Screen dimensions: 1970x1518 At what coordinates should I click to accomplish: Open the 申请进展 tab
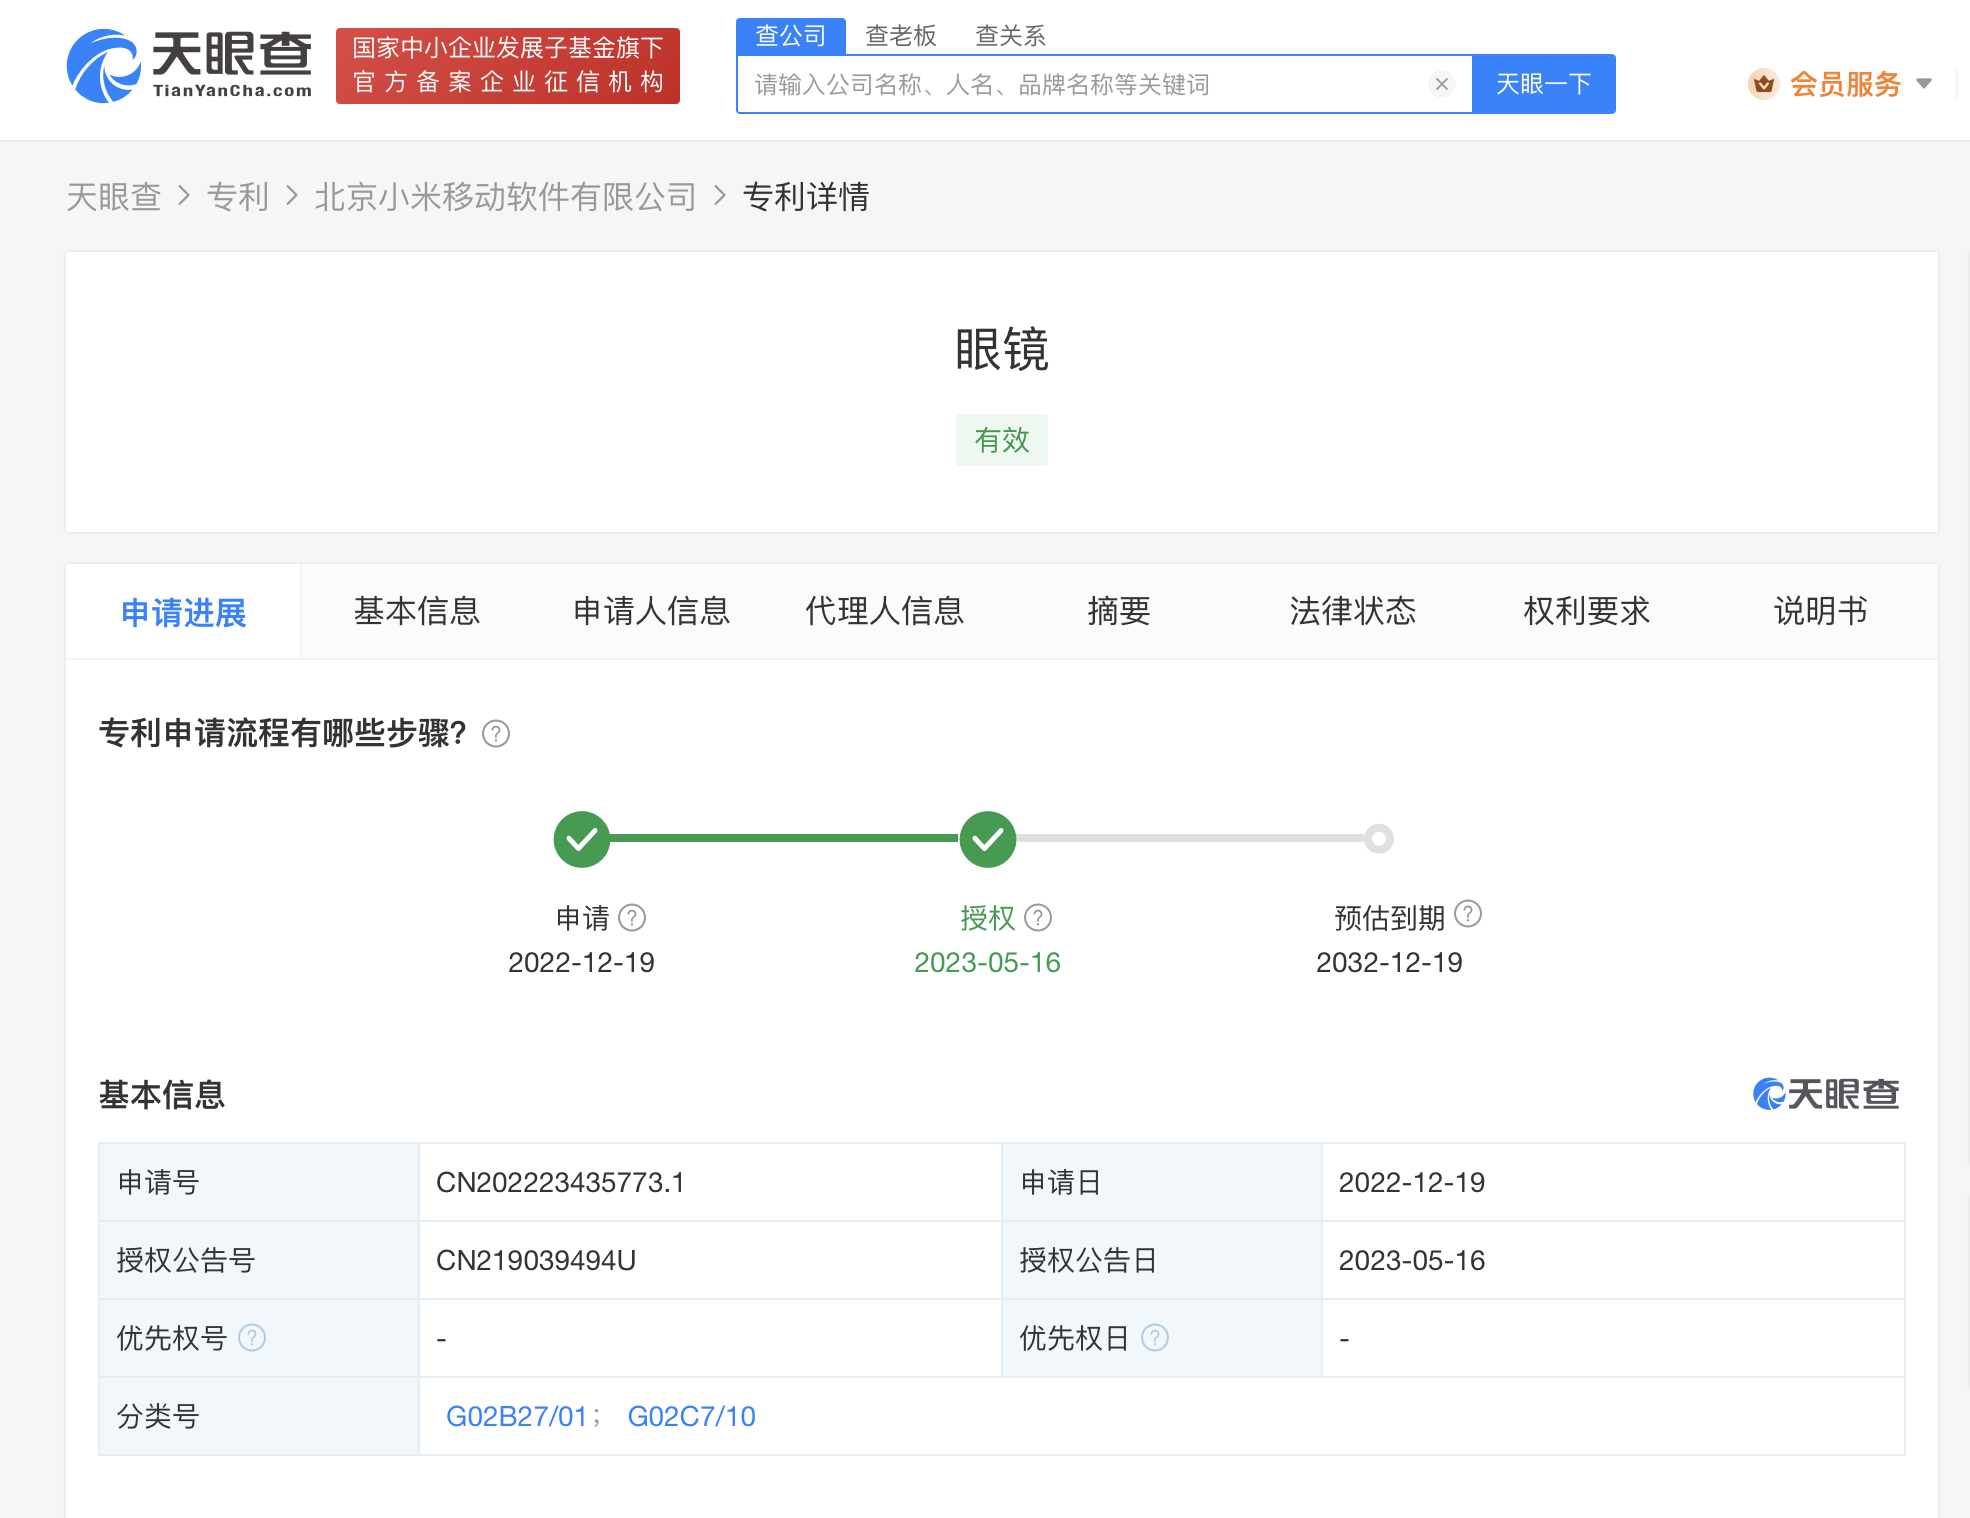coord(183,612)
